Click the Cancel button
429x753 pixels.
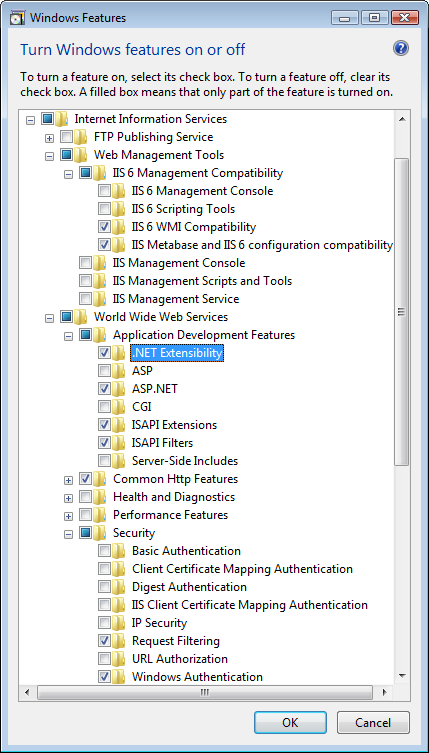[x=373, y=722]
